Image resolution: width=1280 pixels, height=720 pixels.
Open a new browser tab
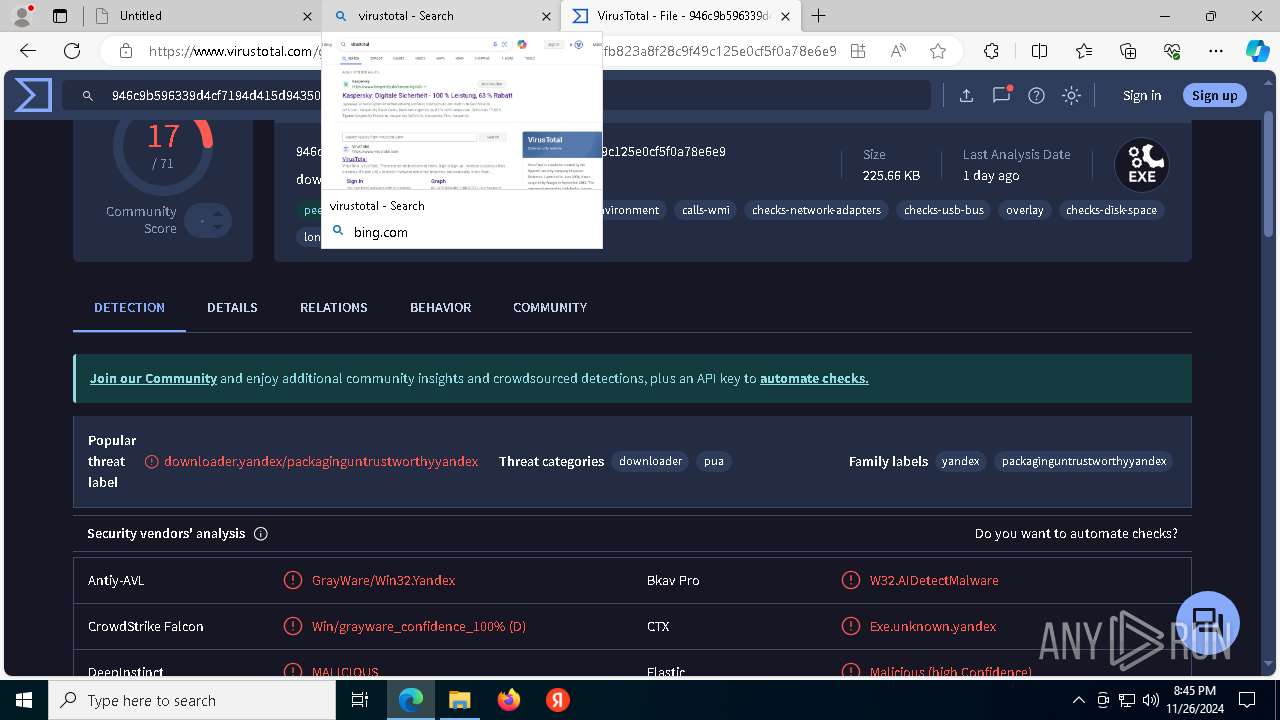pyautogui.click(x=819, y=16)
